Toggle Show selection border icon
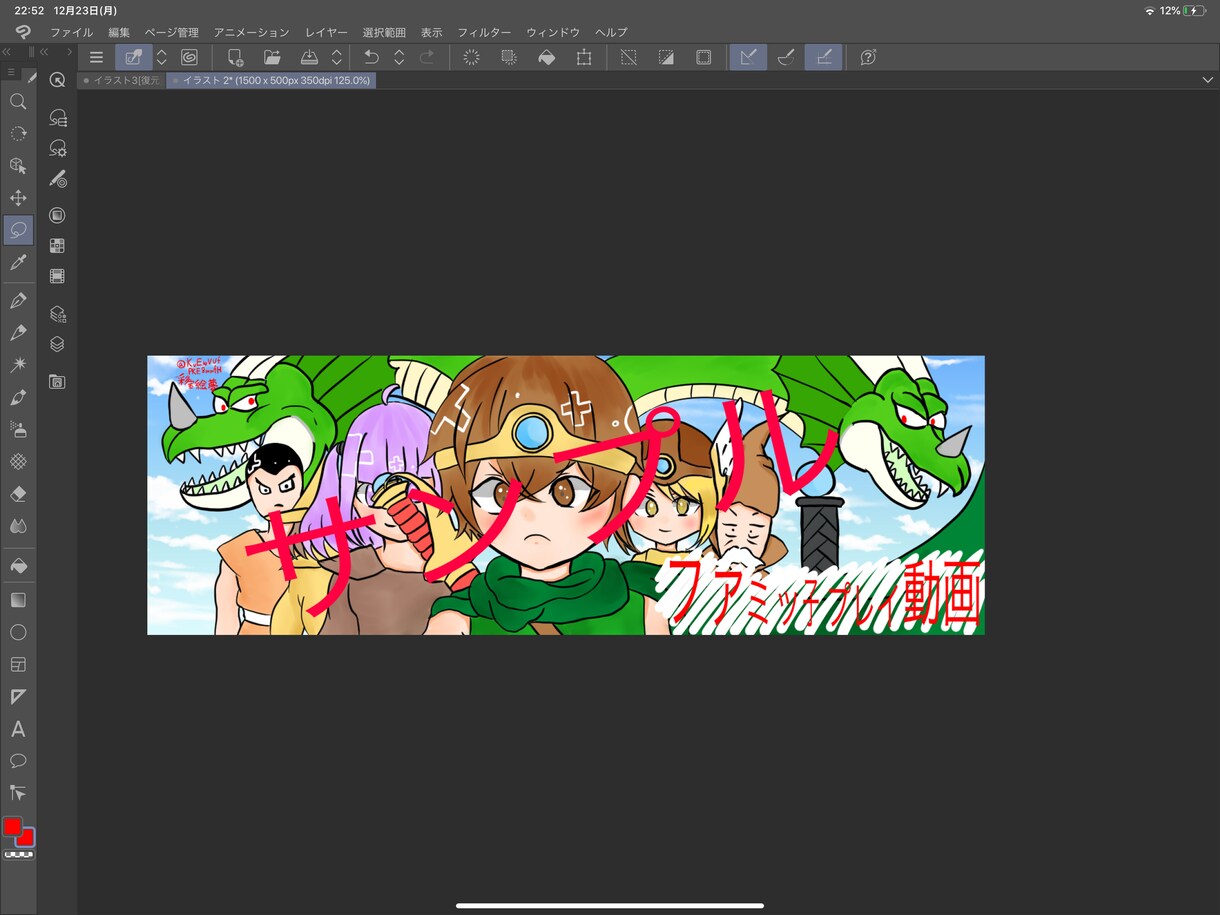1220x915 pixels. point(703,57)
